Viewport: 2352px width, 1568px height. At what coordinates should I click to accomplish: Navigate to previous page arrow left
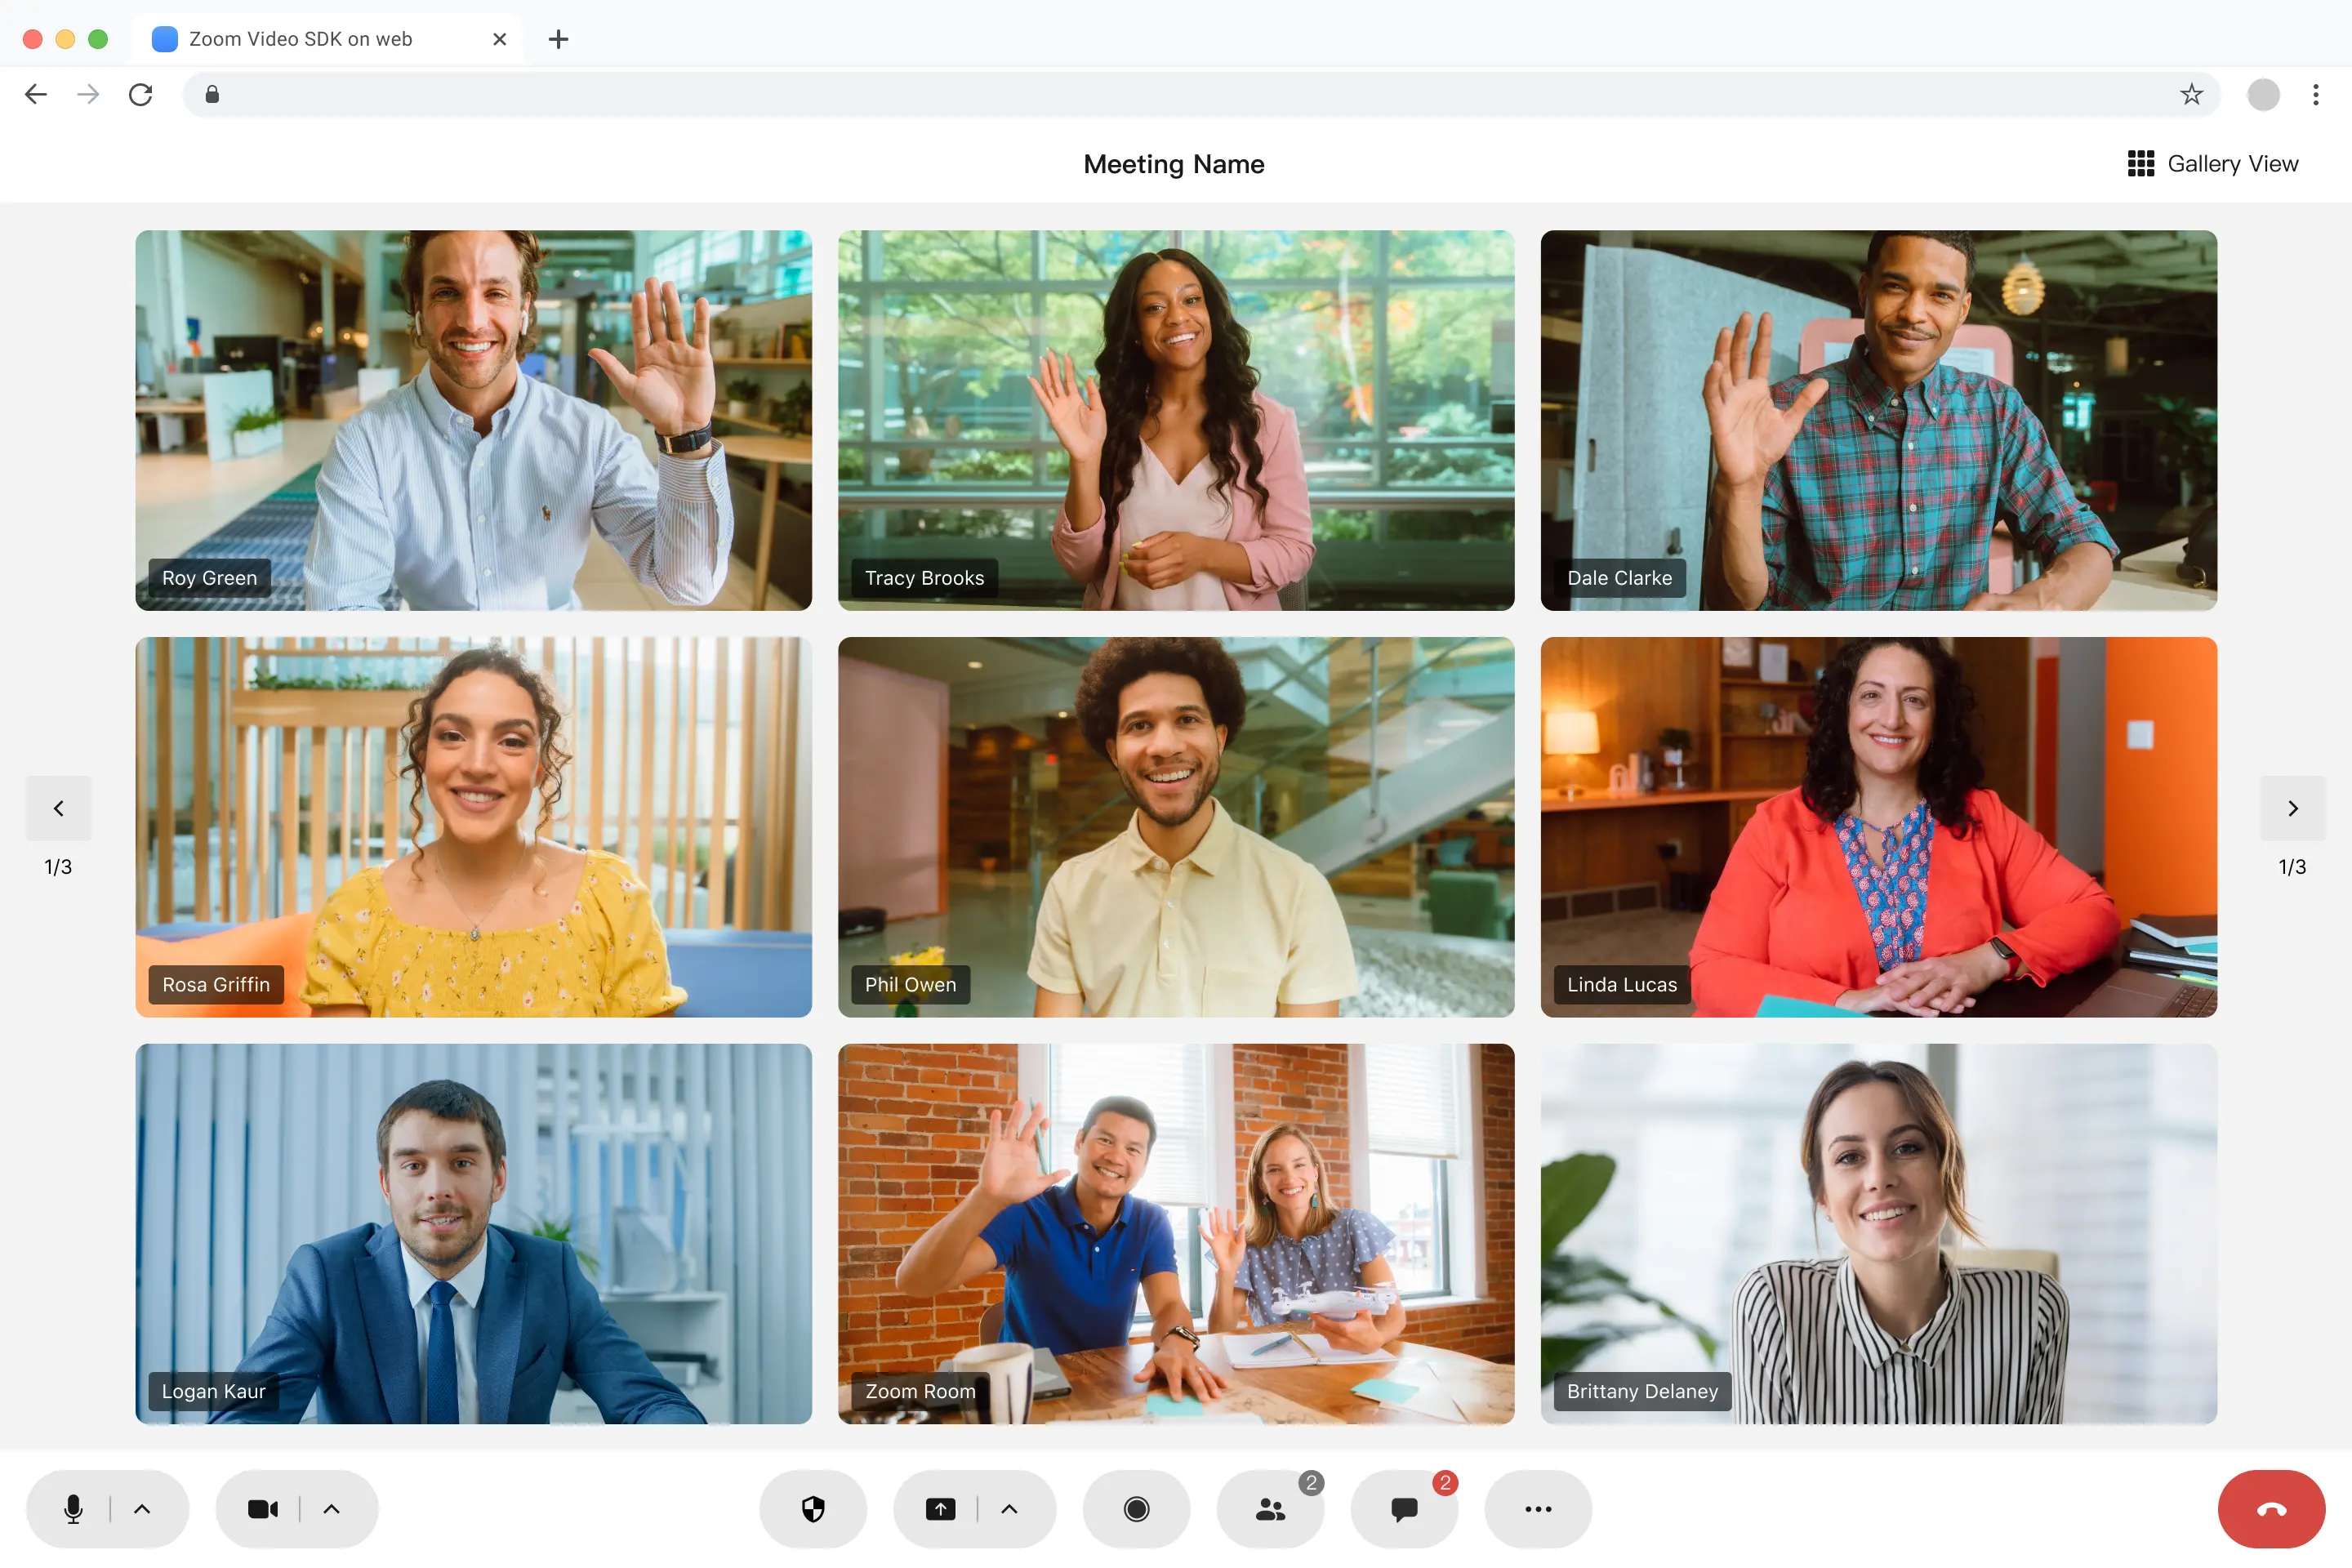[x=58, y=807]
